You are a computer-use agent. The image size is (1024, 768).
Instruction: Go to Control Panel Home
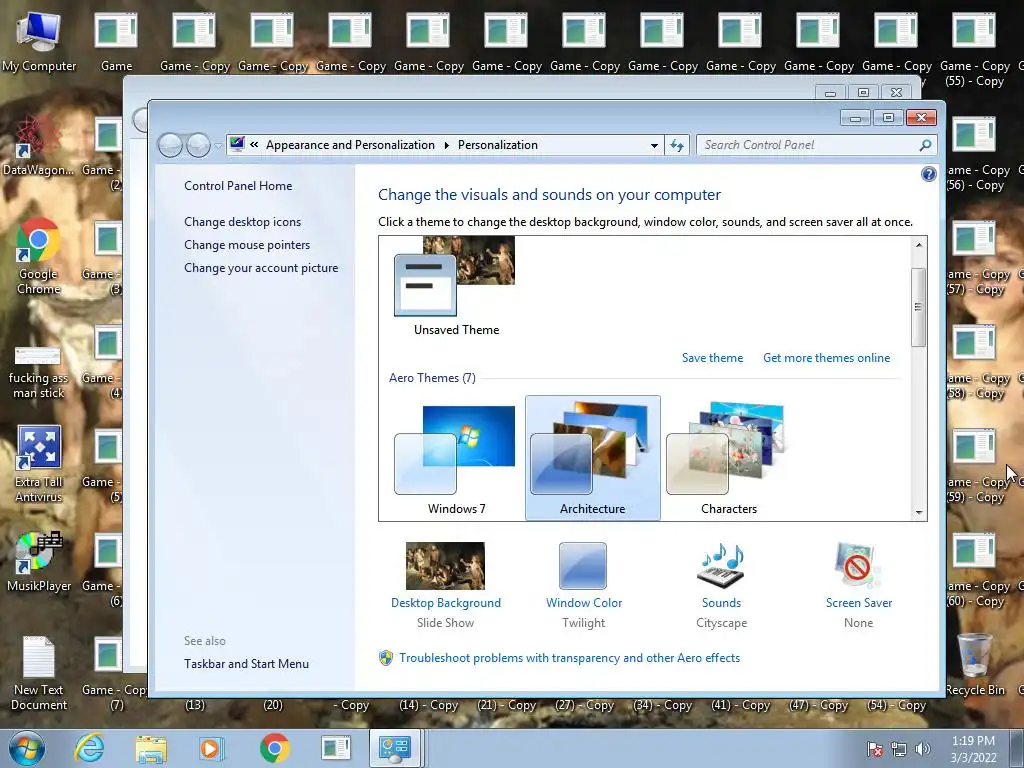point(238,186)
